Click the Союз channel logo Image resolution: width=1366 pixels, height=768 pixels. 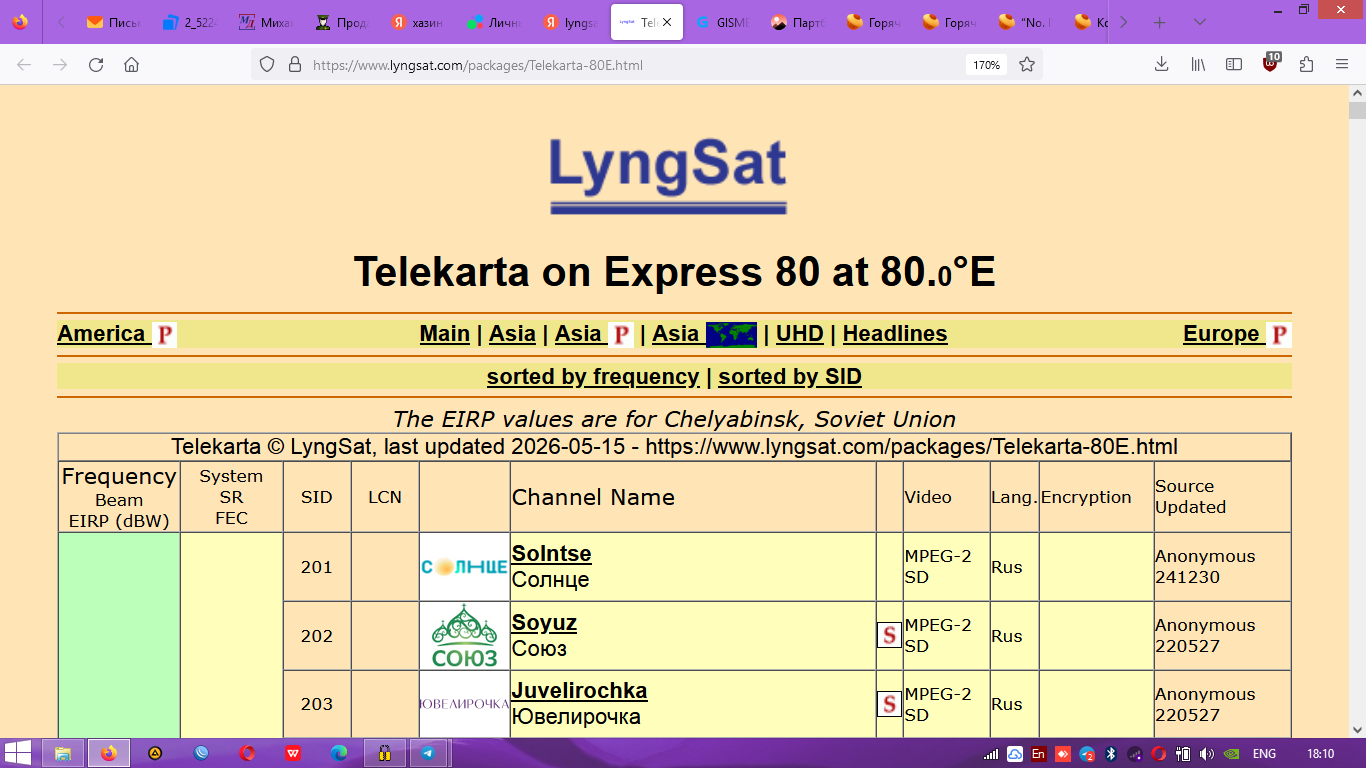pyautogui.click(x=464, y=636)
